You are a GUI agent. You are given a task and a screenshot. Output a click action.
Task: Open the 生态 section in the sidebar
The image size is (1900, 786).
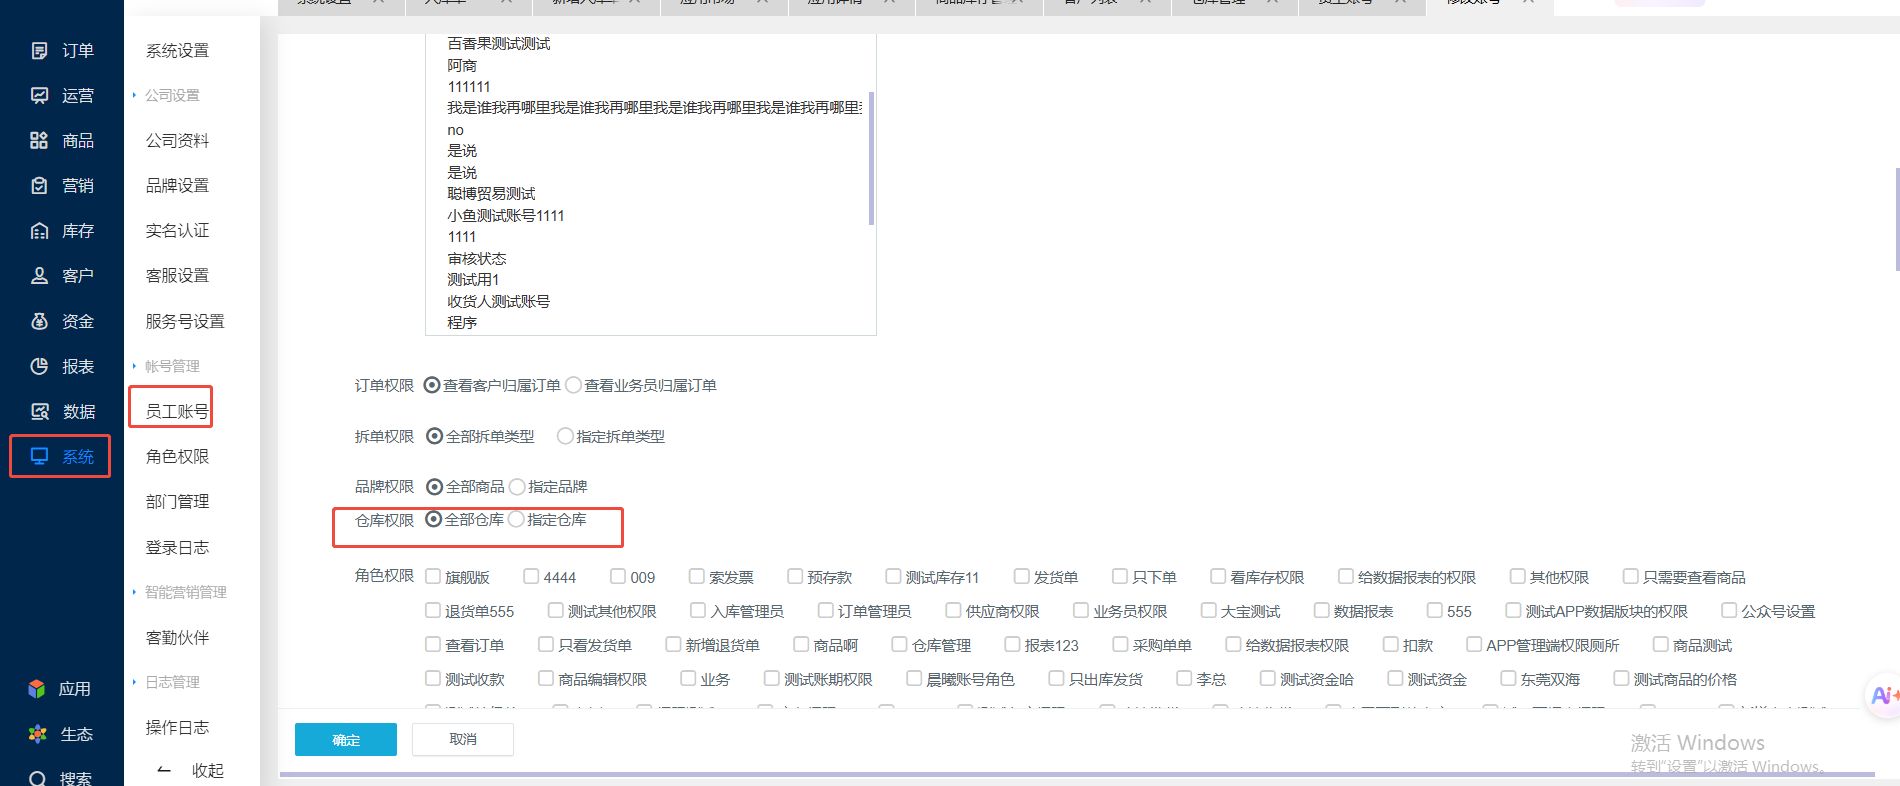(60, 734)
